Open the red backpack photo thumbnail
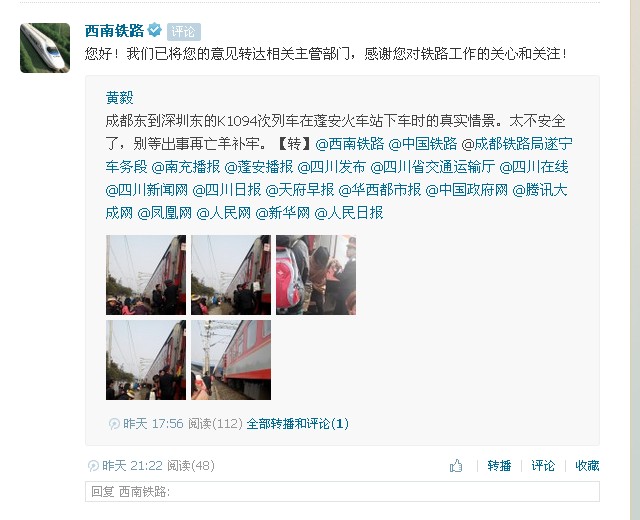The height and width of the screenshot is (520, 640). click(x=316, y=275)
